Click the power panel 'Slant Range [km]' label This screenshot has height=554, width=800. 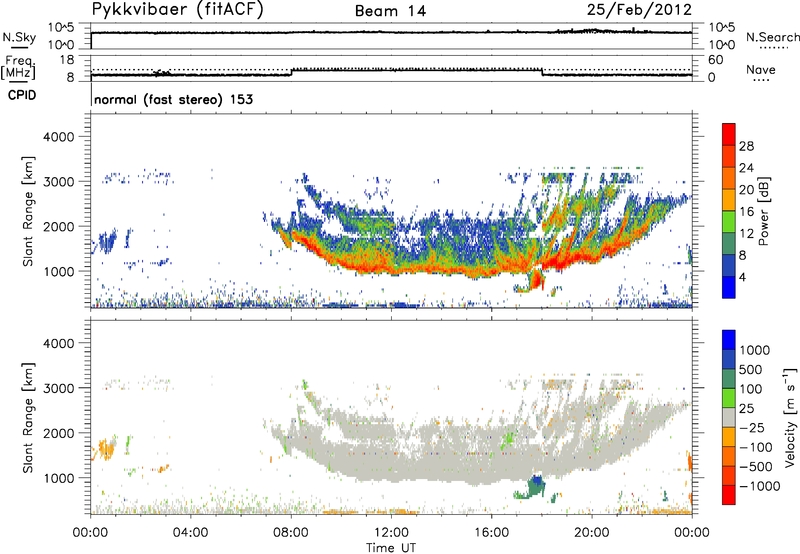coord(29,211)
